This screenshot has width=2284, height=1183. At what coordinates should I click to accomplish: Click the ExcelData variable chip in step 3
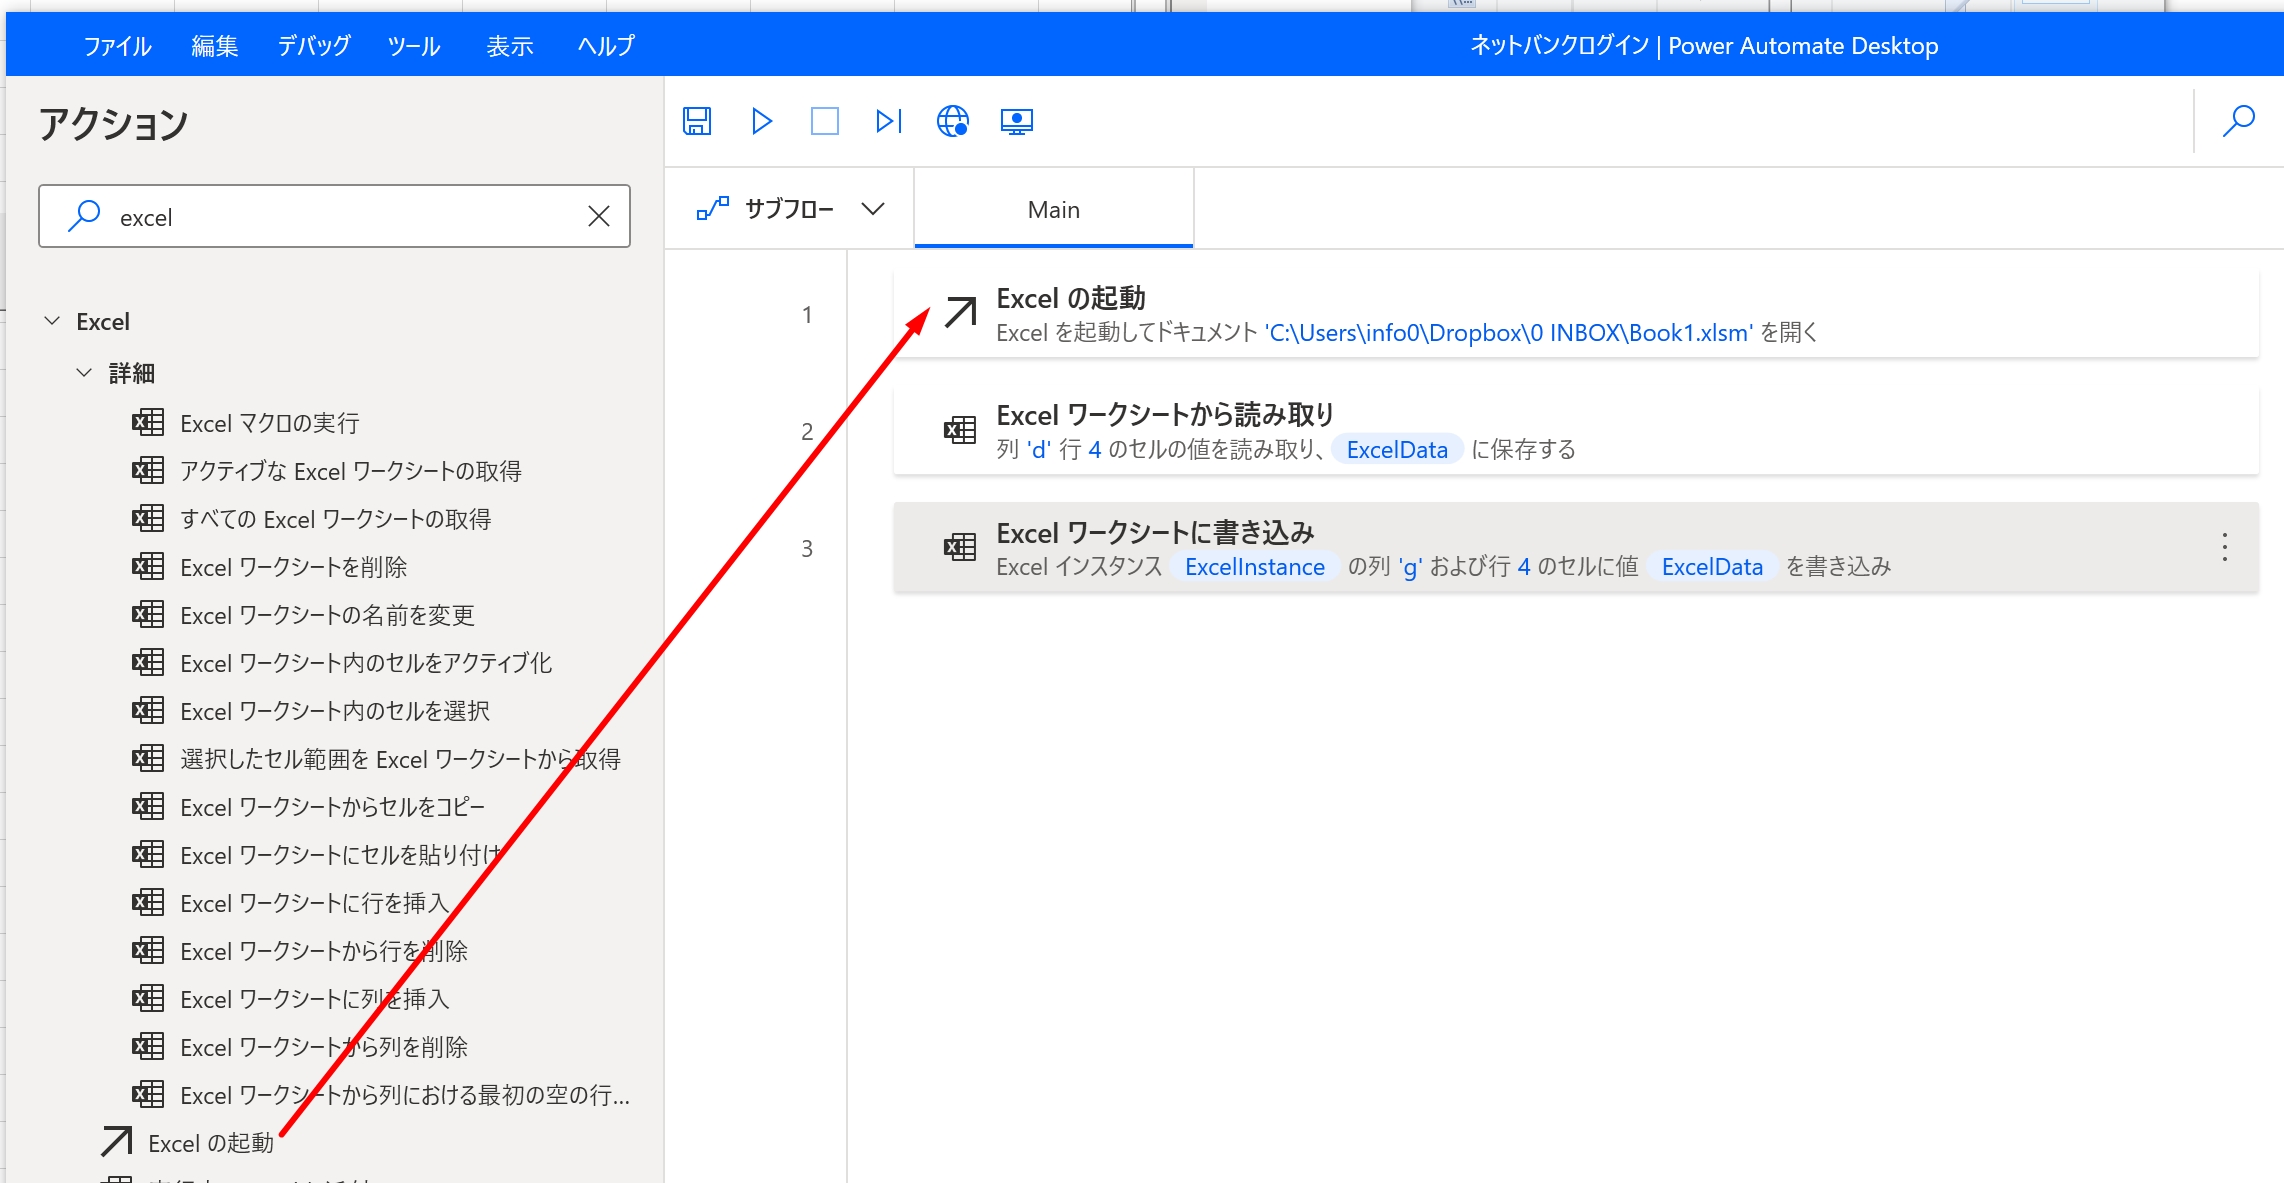(x=1712, y=567)
